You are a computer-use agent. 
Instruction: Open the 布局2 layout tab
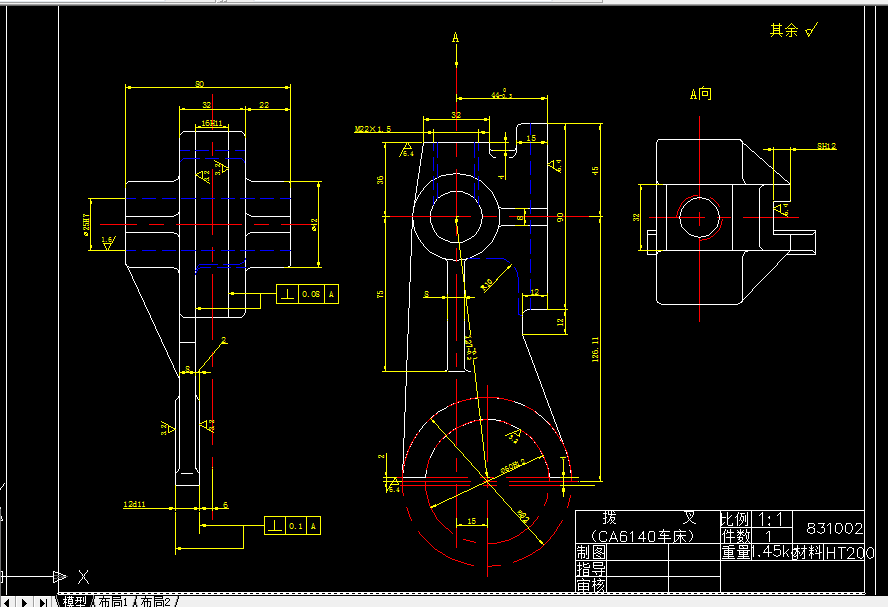[155, 601]
